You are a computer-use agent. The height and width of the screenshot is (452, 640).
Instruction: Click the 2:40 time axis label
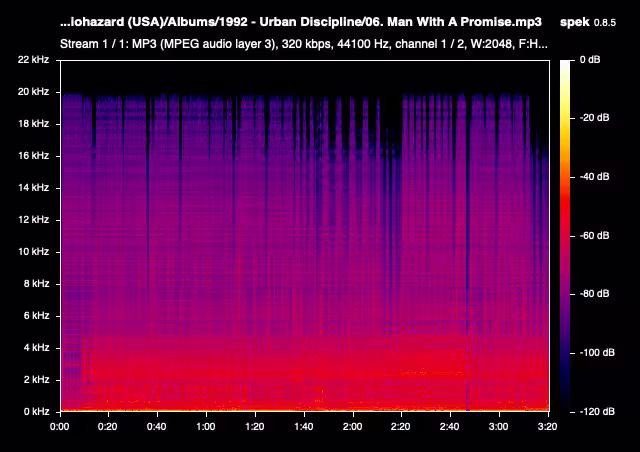coord(449,427)
